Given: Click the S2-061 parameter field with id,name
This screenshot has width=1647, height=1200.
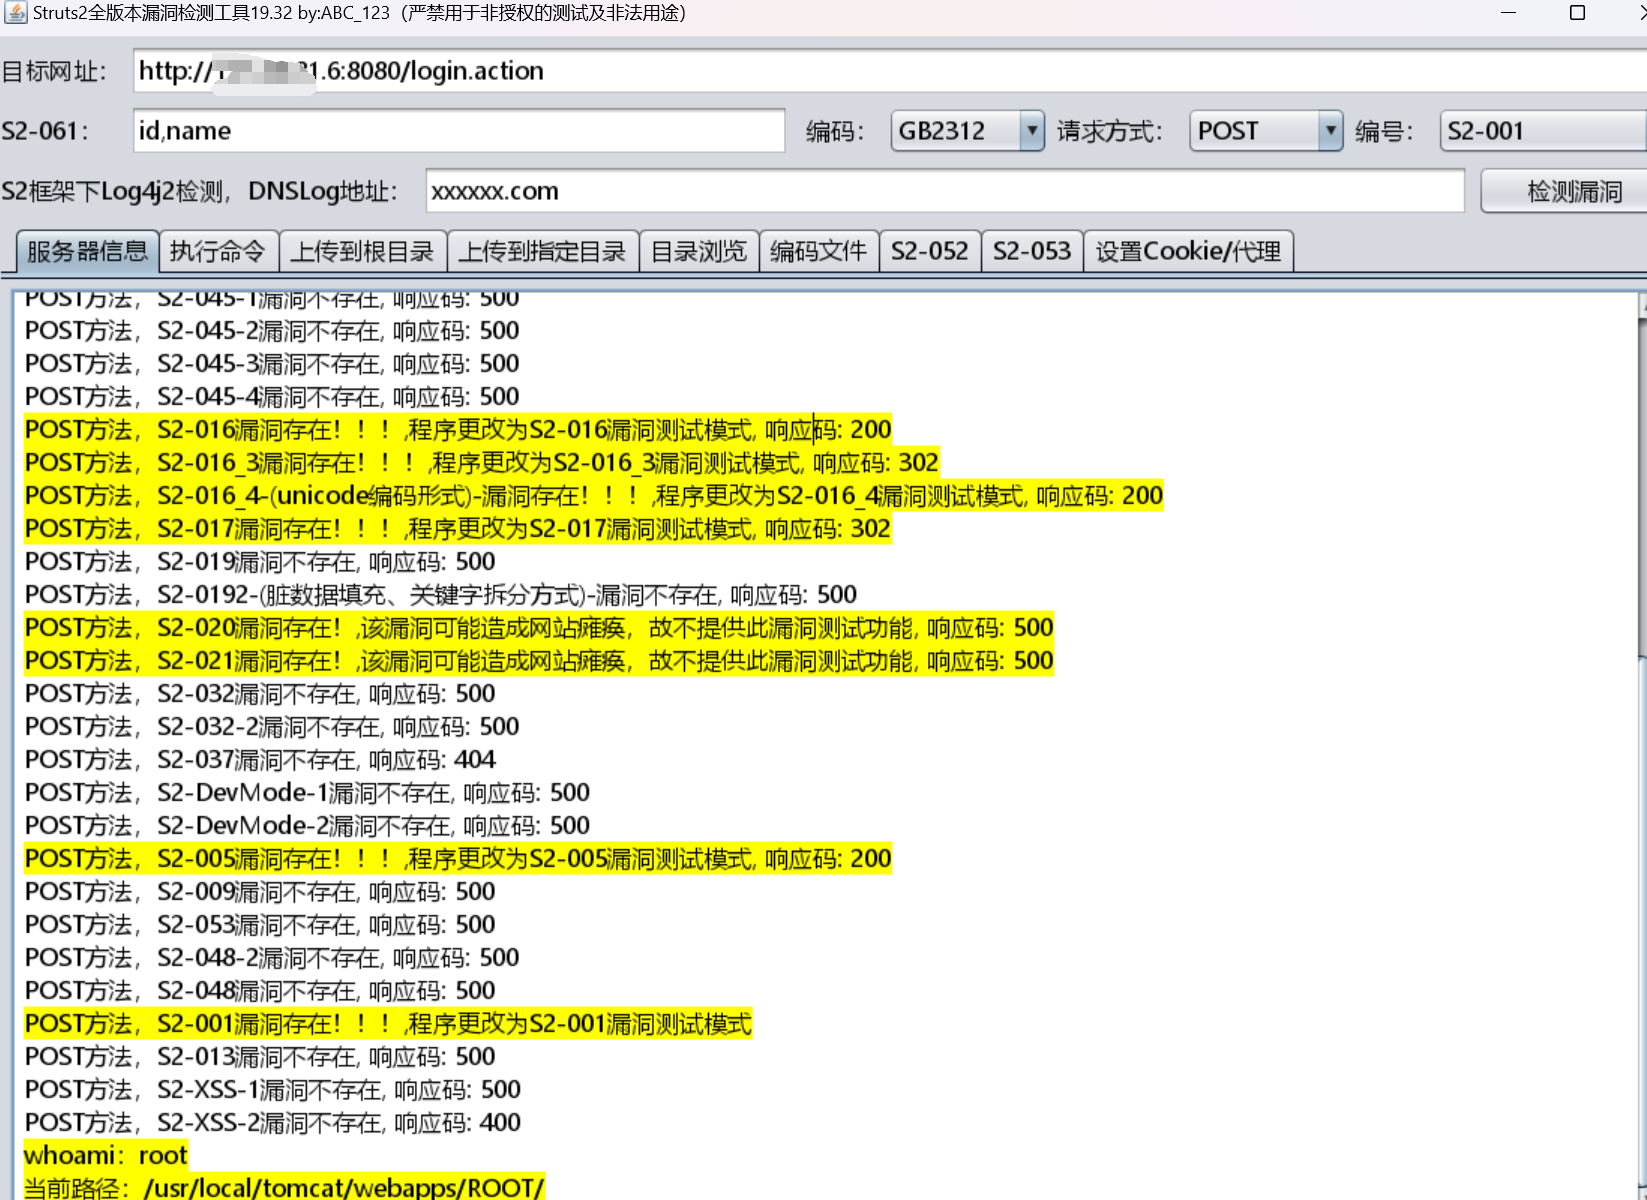Looking at the screenshot, I should point(458,131).
